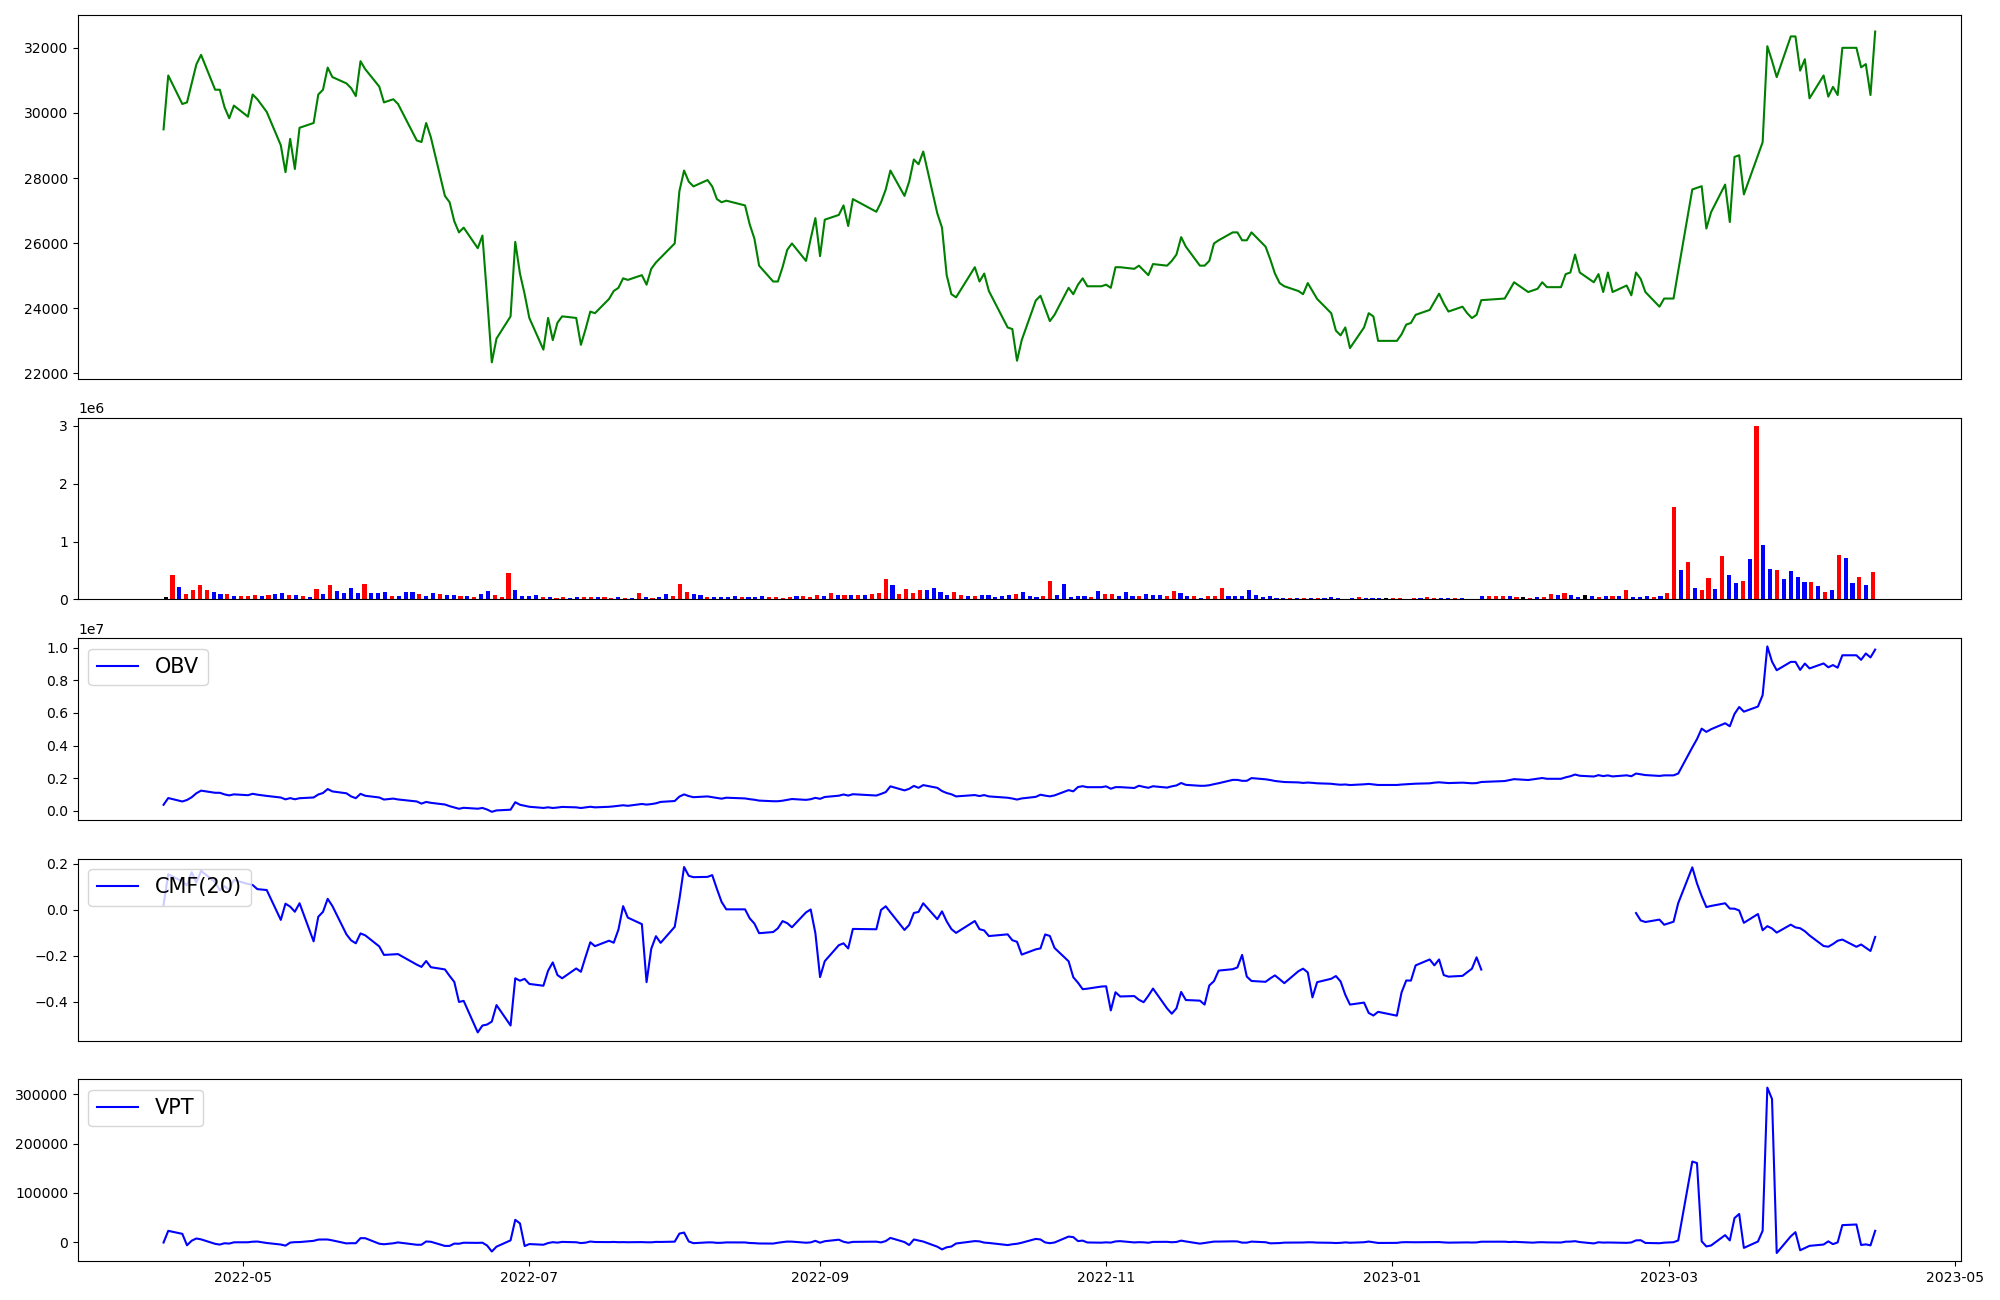Click the blue line sample in VPT legend
2000x1300 pixels.
(117, 1107)
